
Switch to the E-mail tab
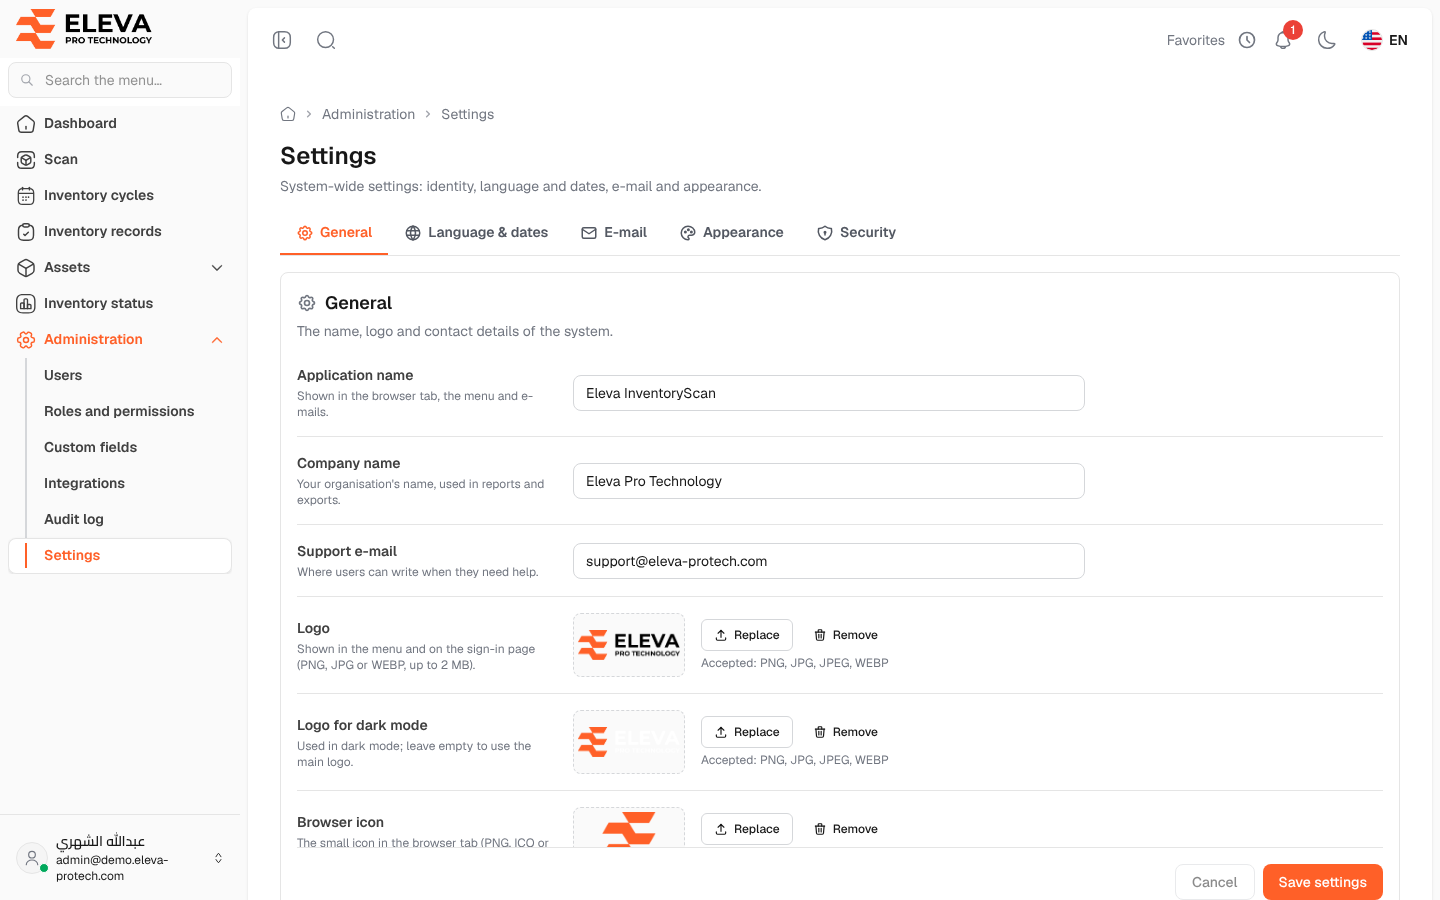click(614, 232)
